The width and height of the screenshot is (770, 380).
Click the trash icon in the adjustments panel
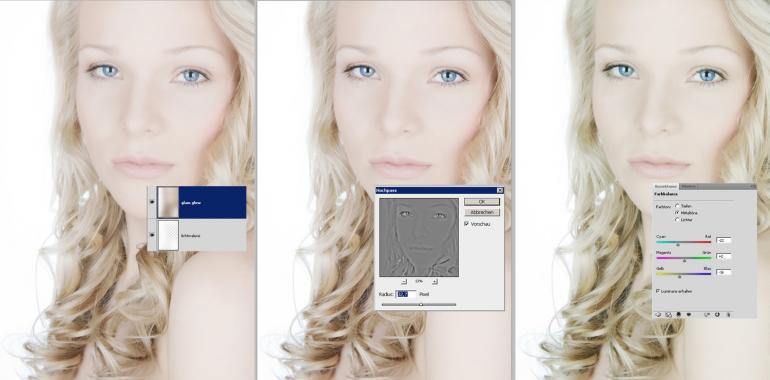pos(729,315)
